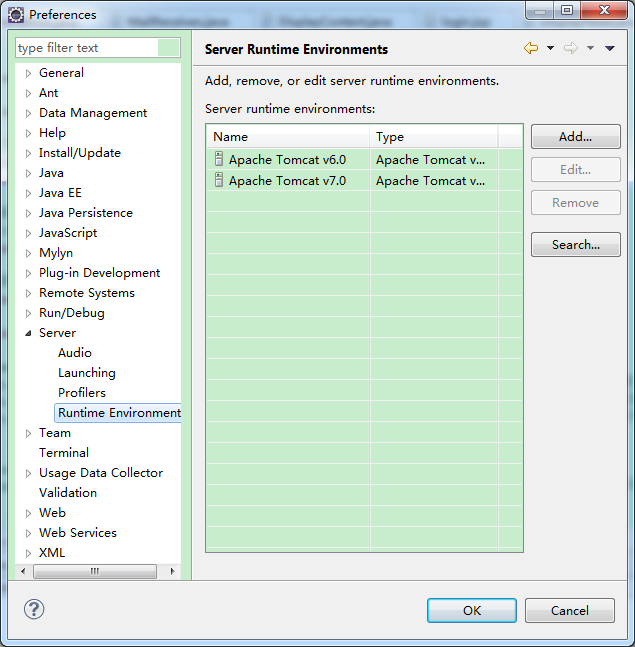Select Audio under Server
This screenshot has height=647, width=635.
(x=75, y=353)
